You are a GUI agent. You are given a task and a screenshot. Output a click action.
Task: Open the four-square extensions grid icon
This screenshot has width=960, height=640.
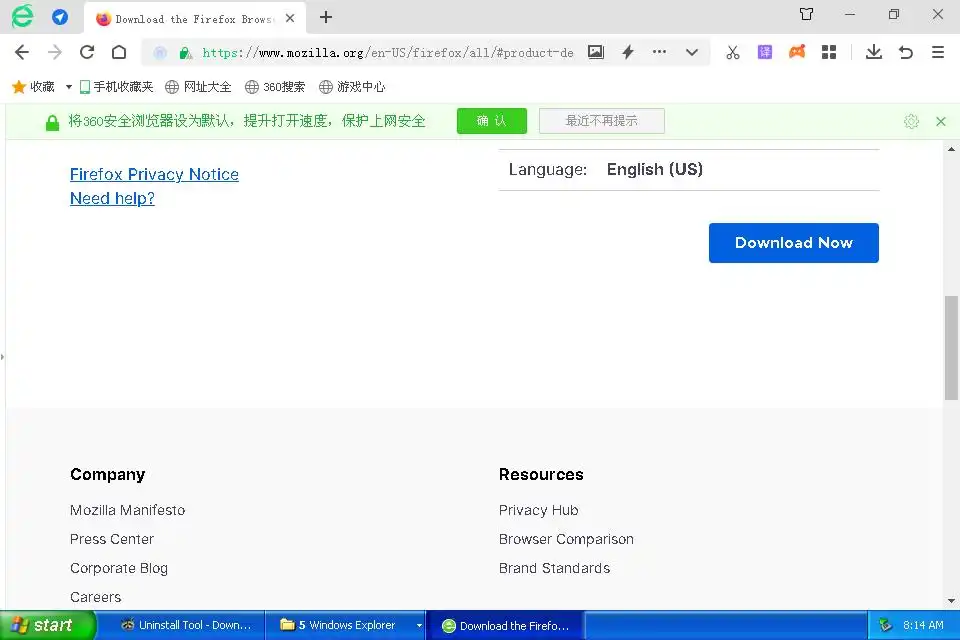[x=829, y=52]
